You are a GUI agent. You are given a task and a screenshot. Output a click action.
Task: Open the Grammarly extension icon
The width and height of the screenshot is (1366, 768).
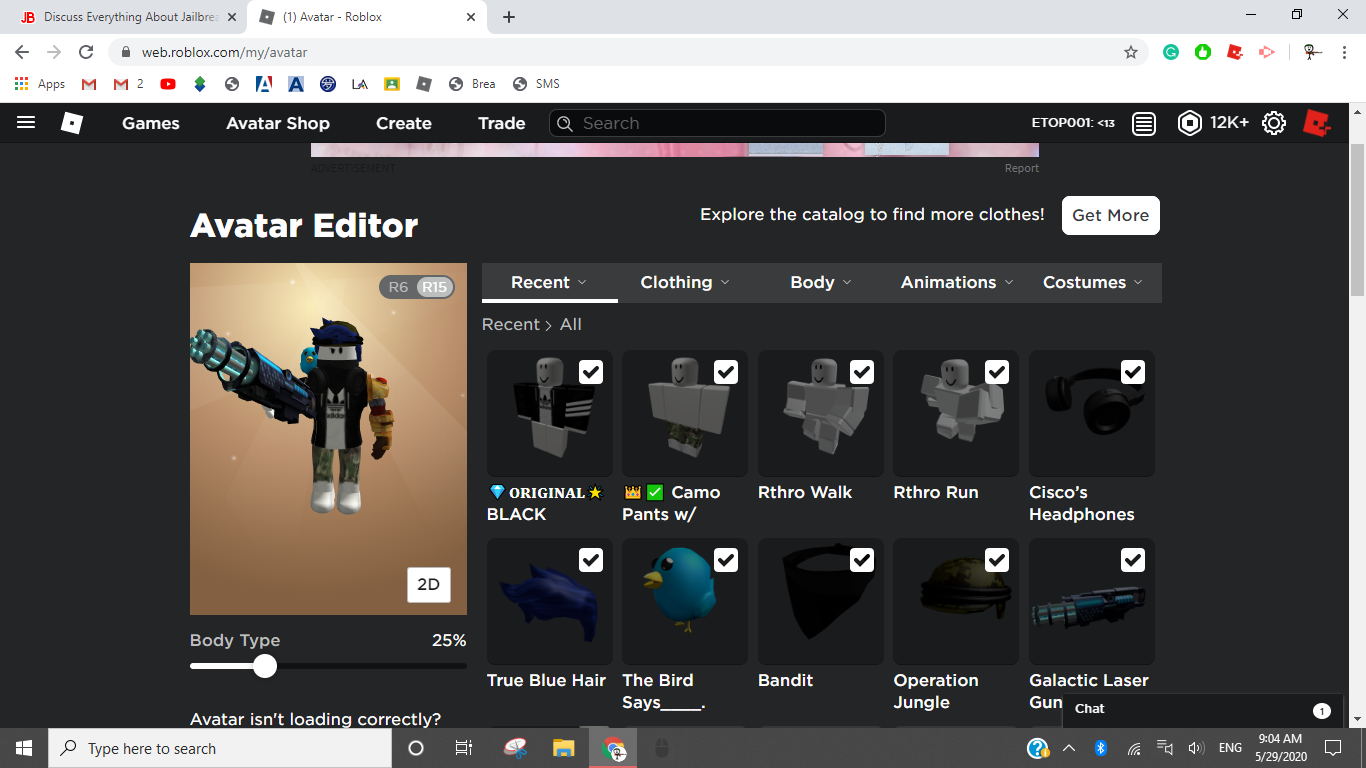tap(1171, 52)
